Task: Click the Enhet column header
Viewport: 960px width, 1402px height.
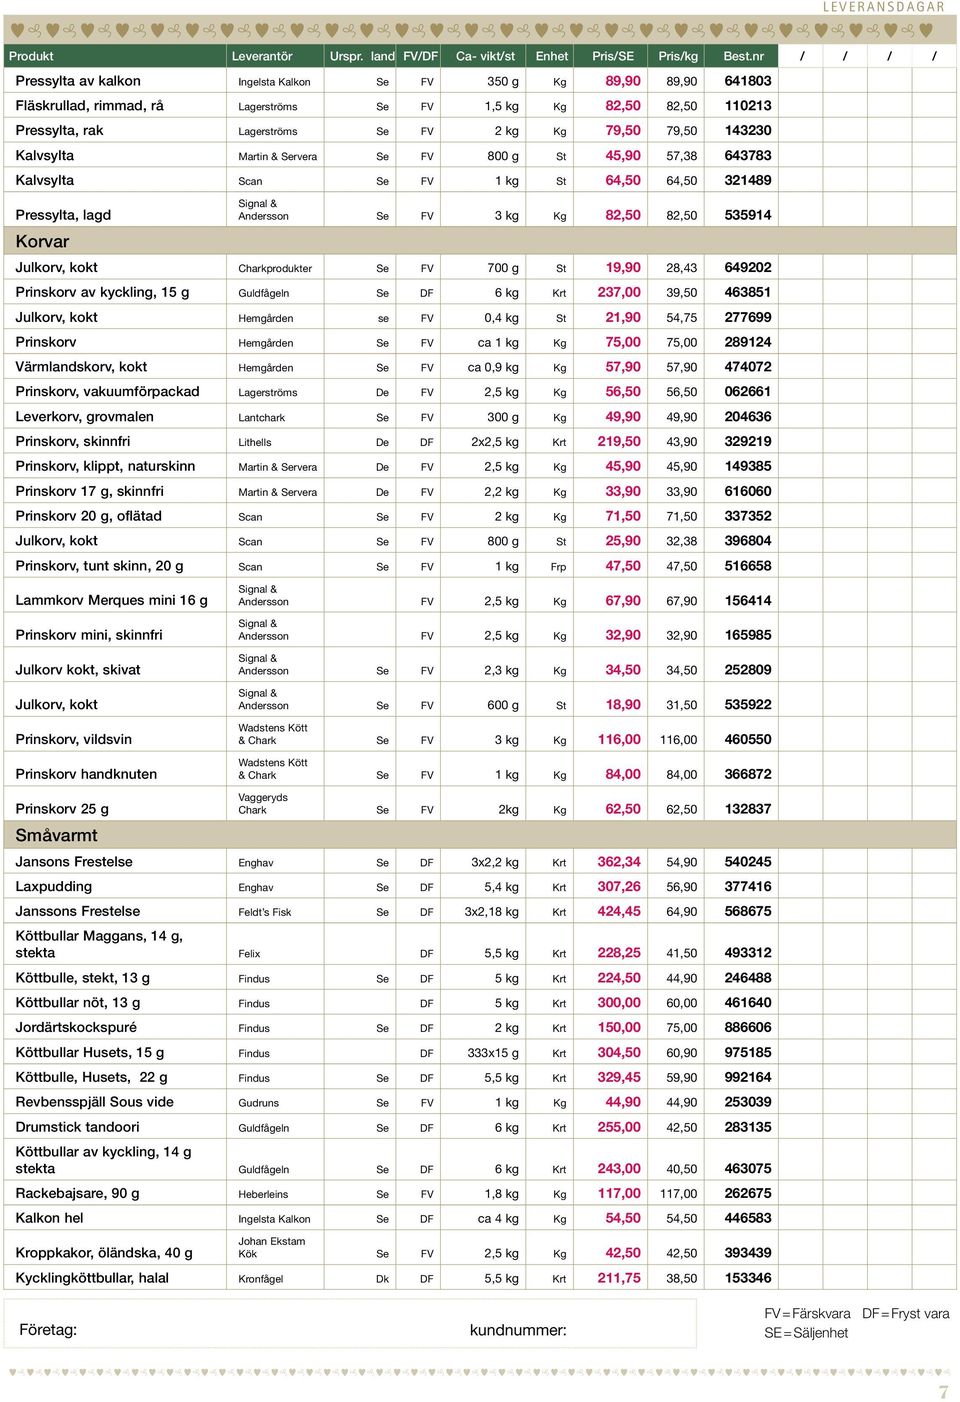Action: (551, 56)
